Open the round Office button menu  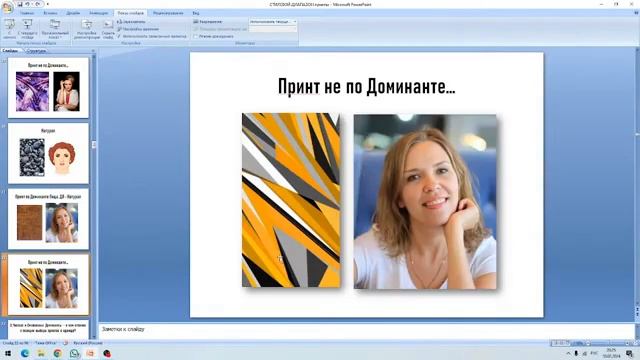7,7
